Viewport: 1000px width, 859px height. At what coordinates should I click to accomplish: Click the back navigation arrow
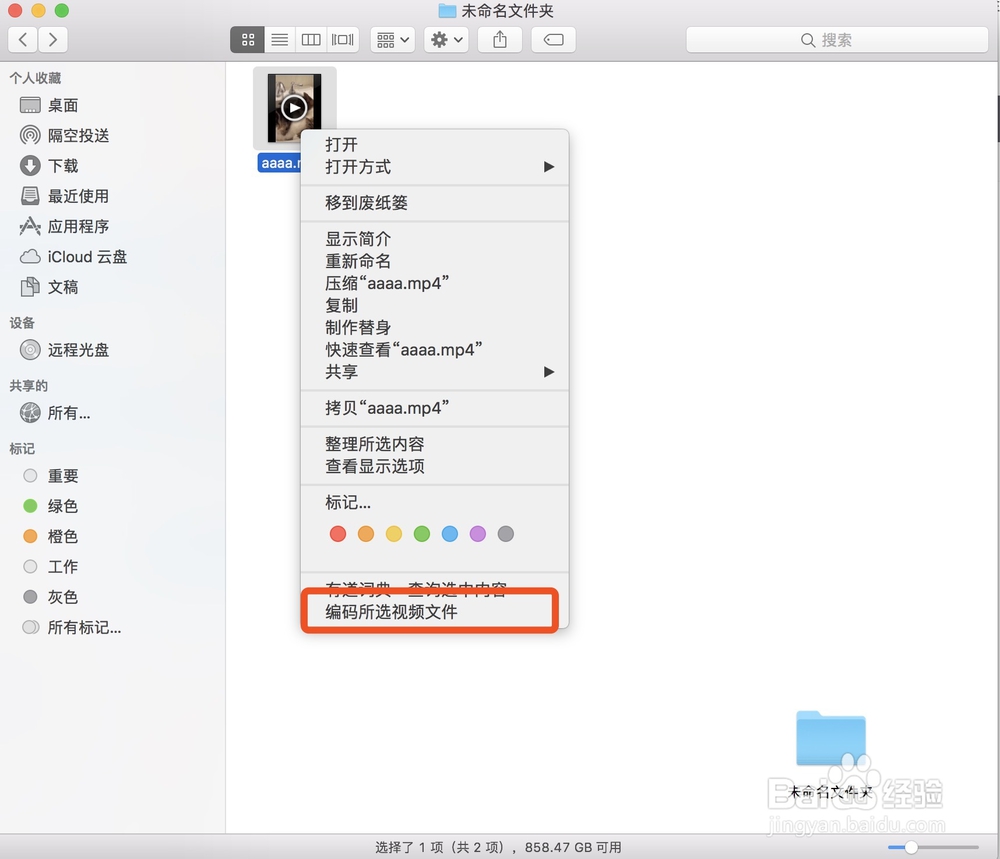point(22,40)
